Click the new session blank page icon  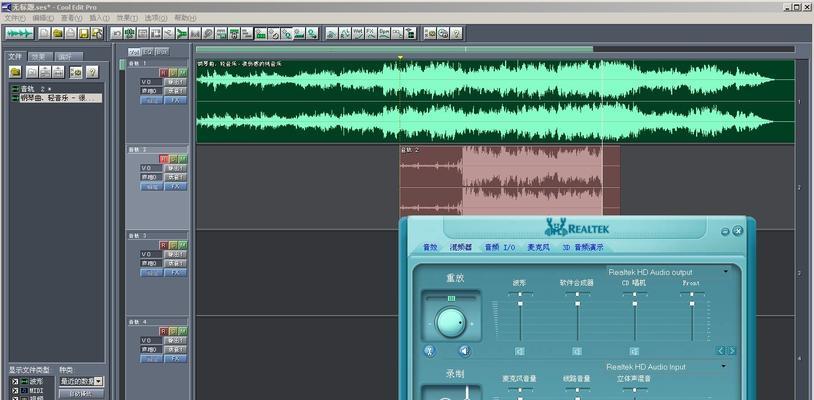(x=45, y=33)
